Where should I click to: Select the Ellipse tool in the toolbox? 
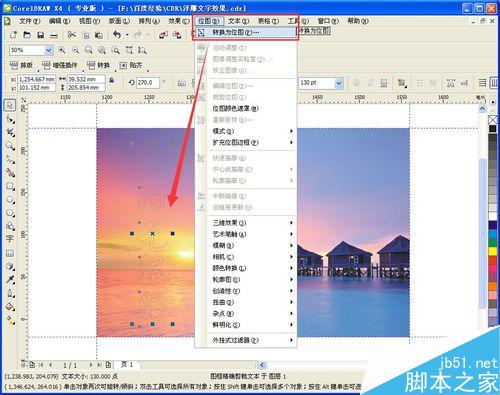pyautogui.click(x=10, y=199)
